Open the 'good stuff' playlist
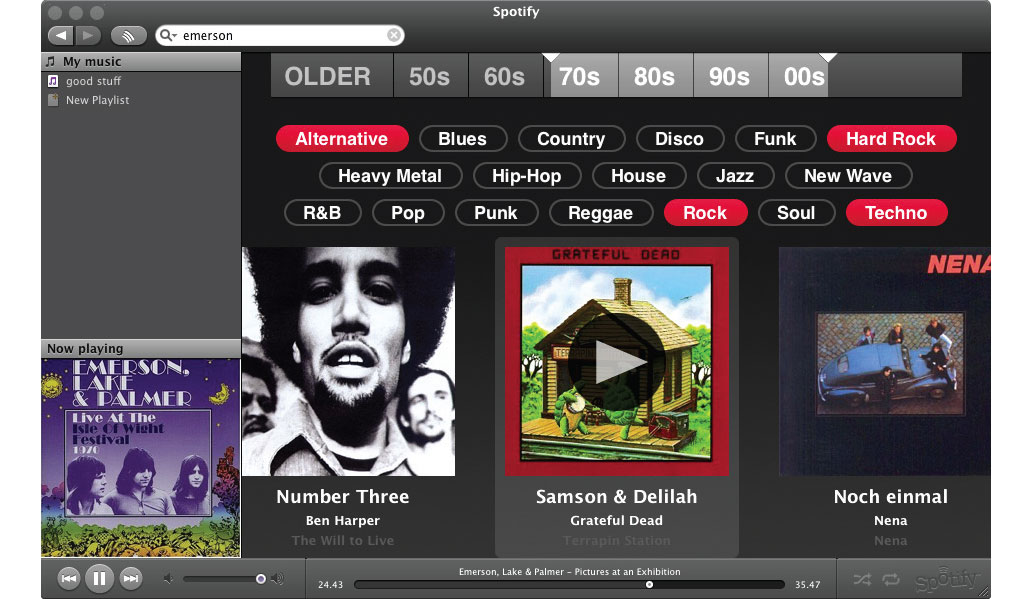Viewport: 1027px width, 599px height. 93,81
